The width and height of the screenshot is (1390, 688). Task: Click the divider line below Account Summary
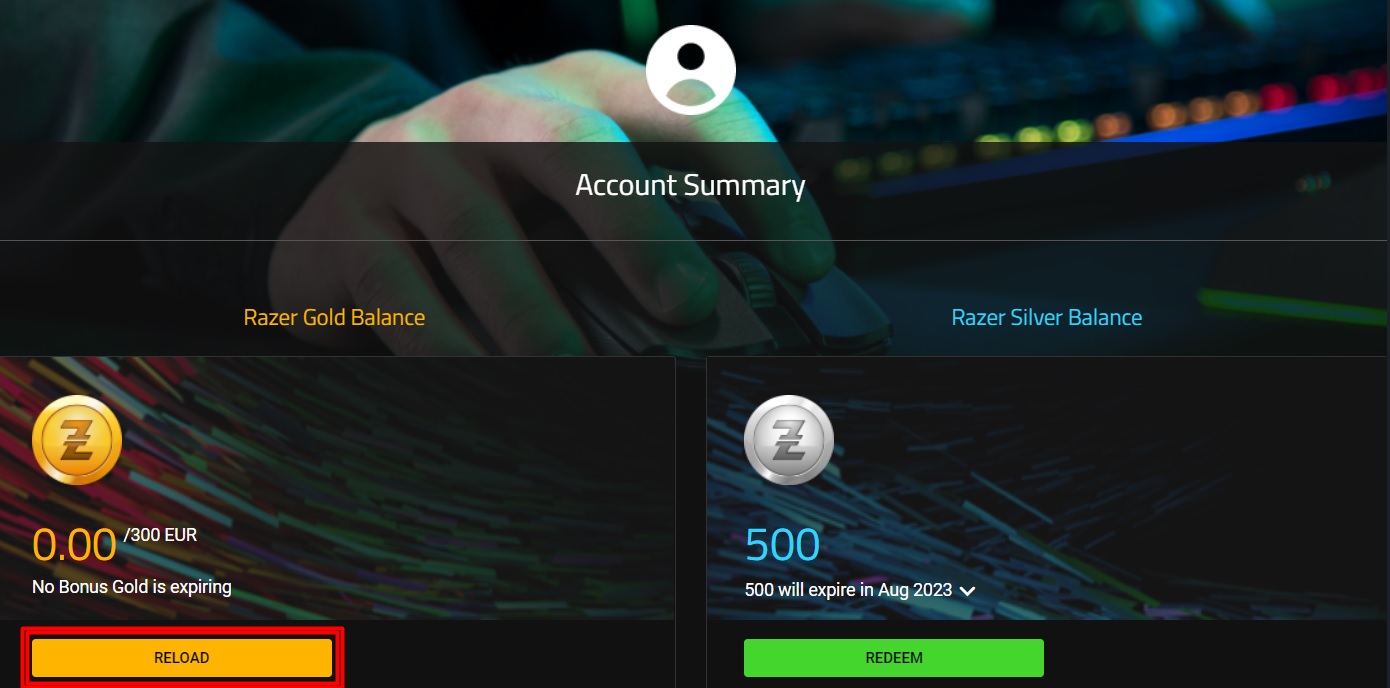(695, 240)
